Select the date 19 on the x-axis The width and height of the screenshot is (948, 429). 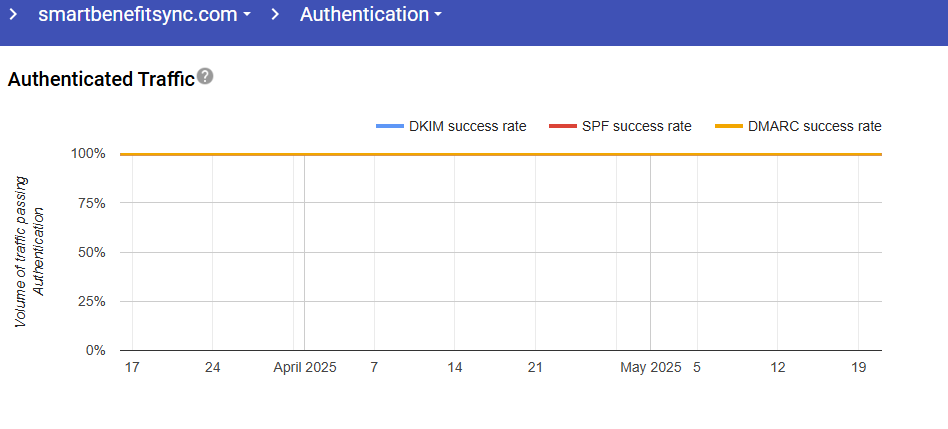(x=858, y=368)
